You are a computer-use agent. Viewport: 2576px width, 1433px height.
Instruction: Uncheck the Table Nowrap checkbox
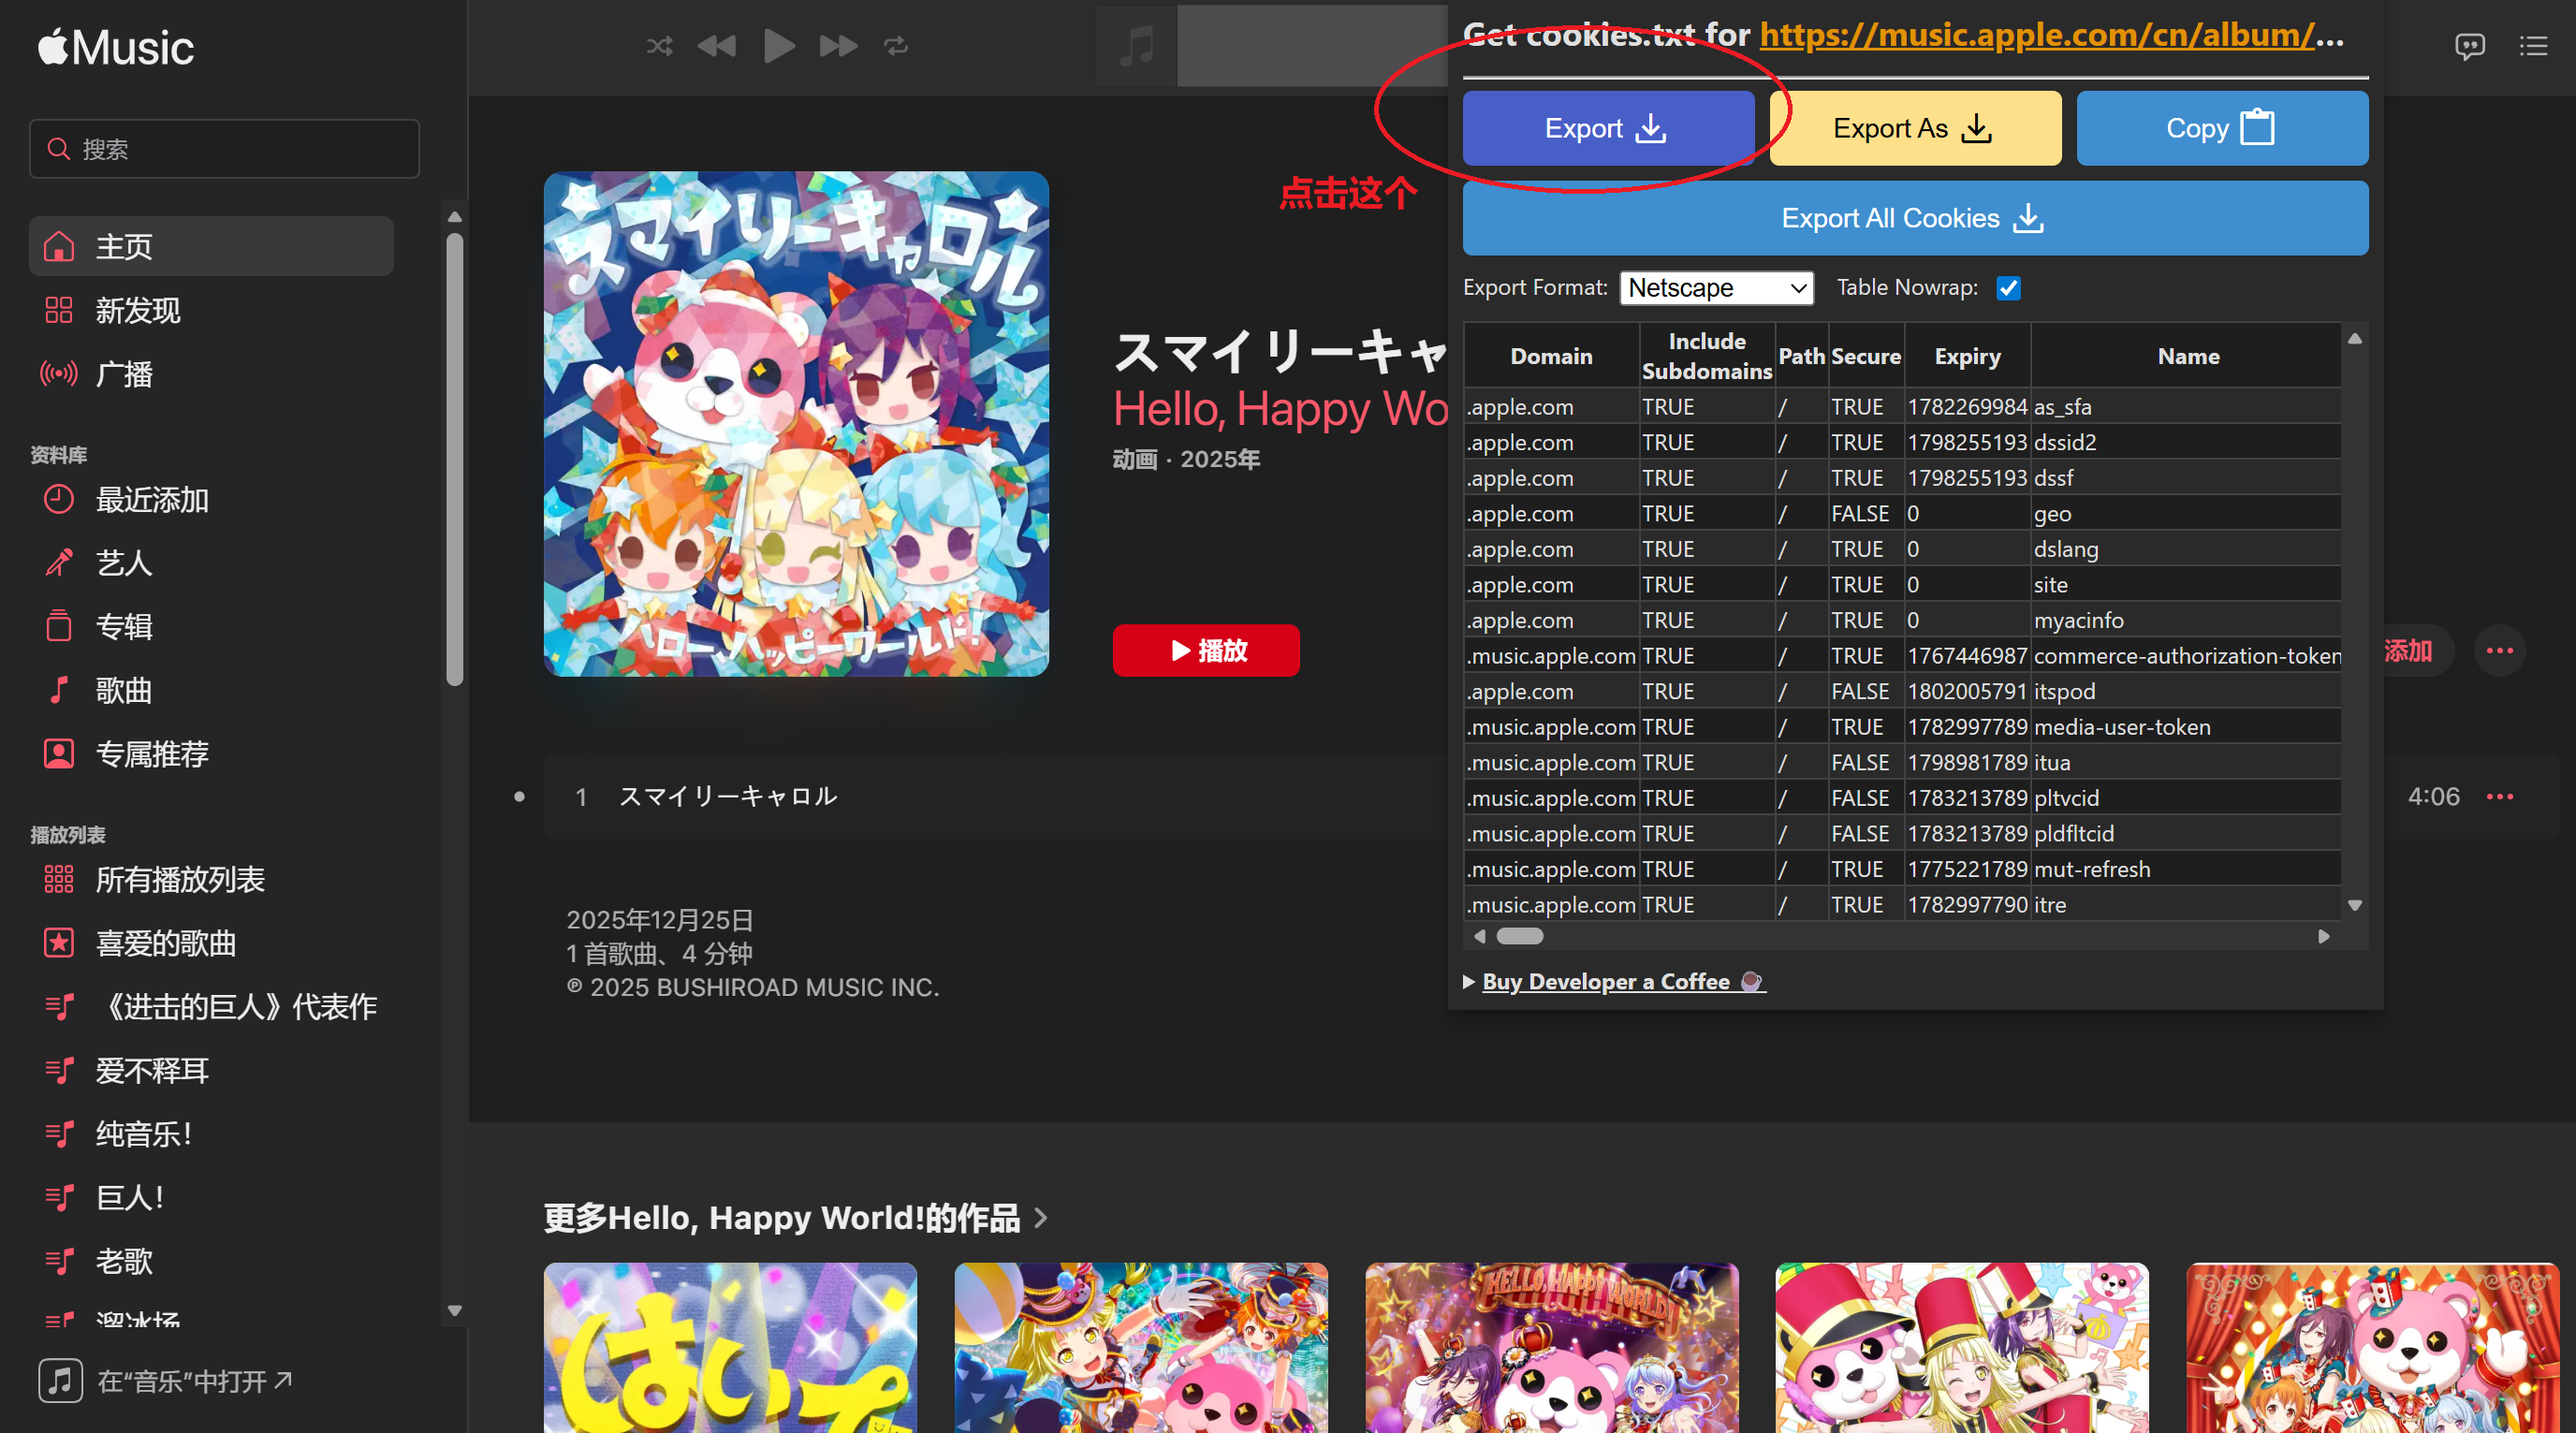point(2008,288)
